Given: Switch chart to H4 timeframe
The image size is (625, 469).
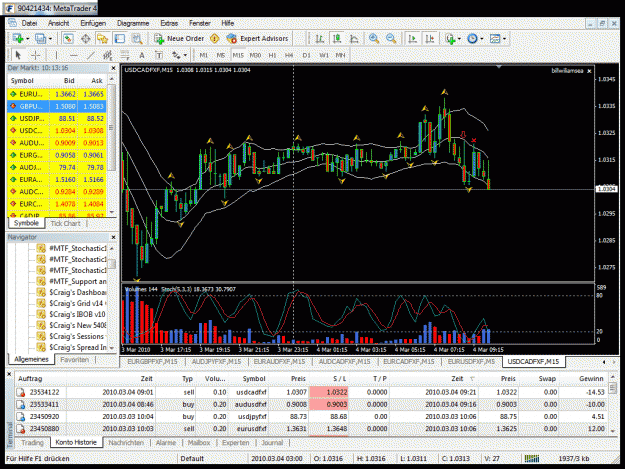Looking at the screenshot, I should click(289, 55).
